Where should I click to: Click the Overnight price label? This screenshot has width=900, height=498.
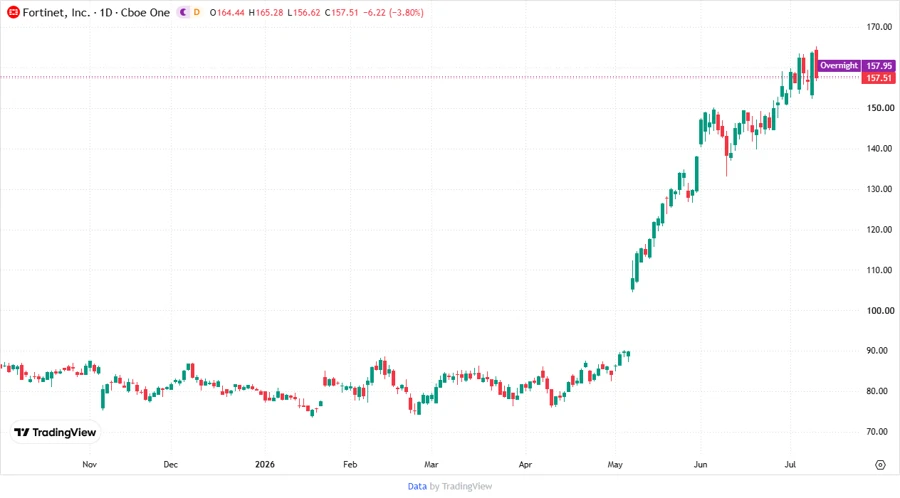[x=839, y=65]
